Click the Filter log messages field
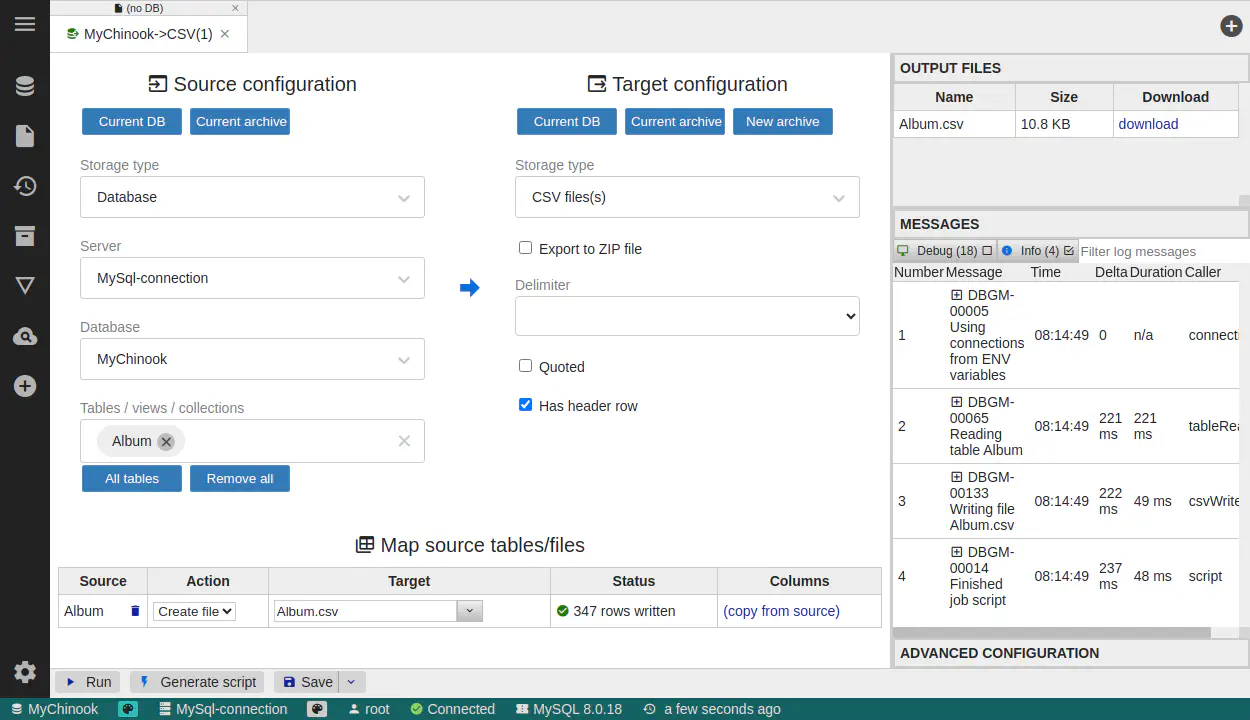The height and width of the screenshot is (720, 1250). click(x=1160, y=251)
